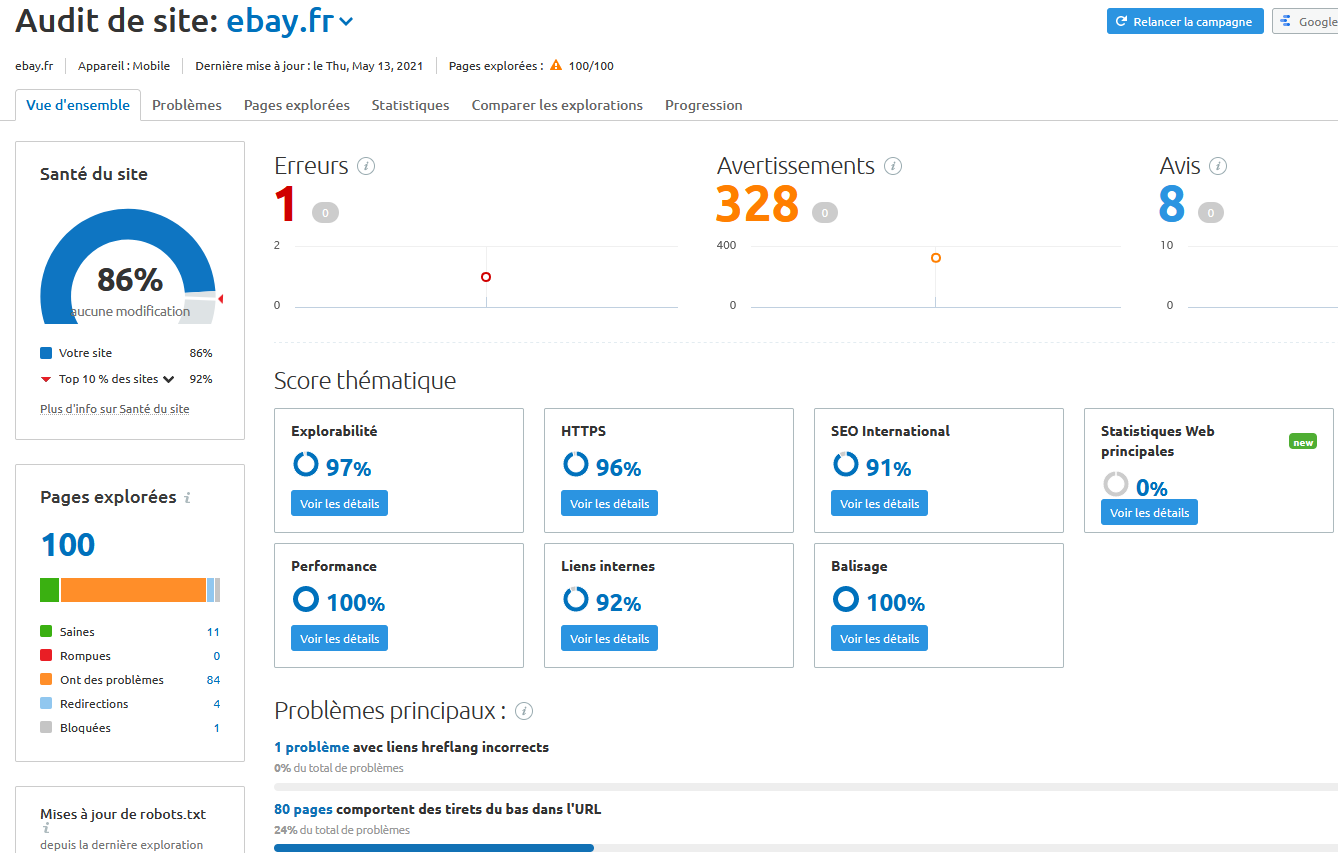Click the Statistiques Web 0% ring icon

tap(1115, 485)
